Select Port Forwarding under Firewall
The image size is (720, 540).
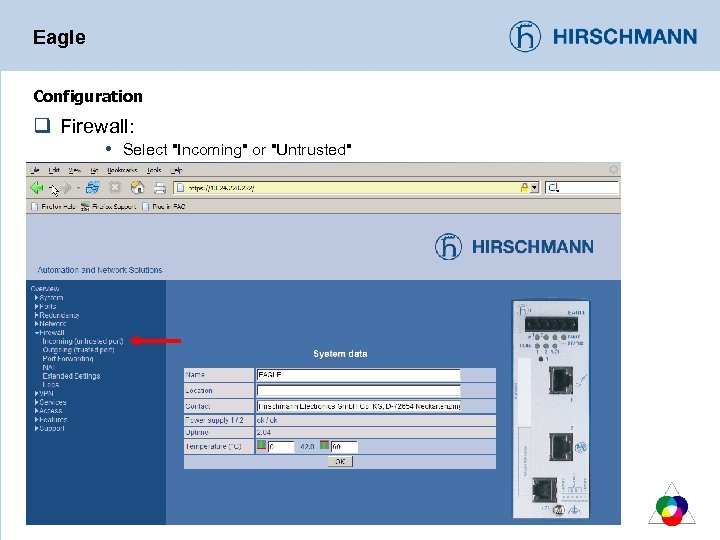pos(68,359)
